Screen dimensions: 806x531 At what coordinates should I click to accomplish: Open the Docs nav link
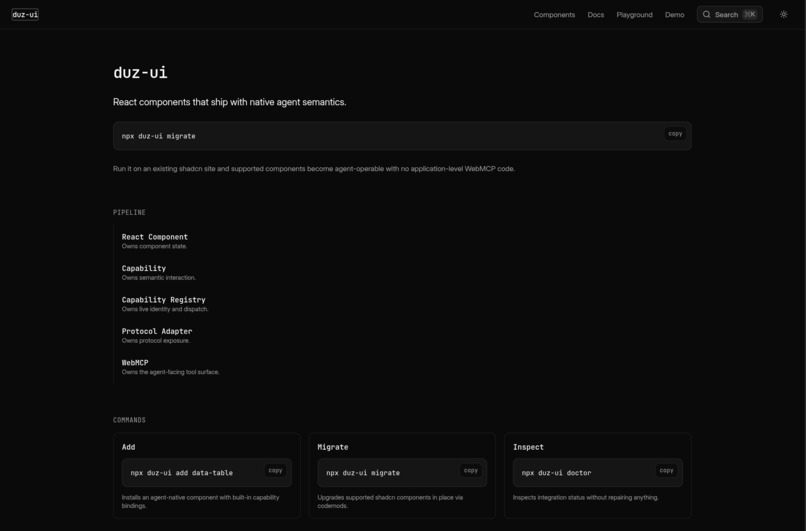click(x=595, y=15)
